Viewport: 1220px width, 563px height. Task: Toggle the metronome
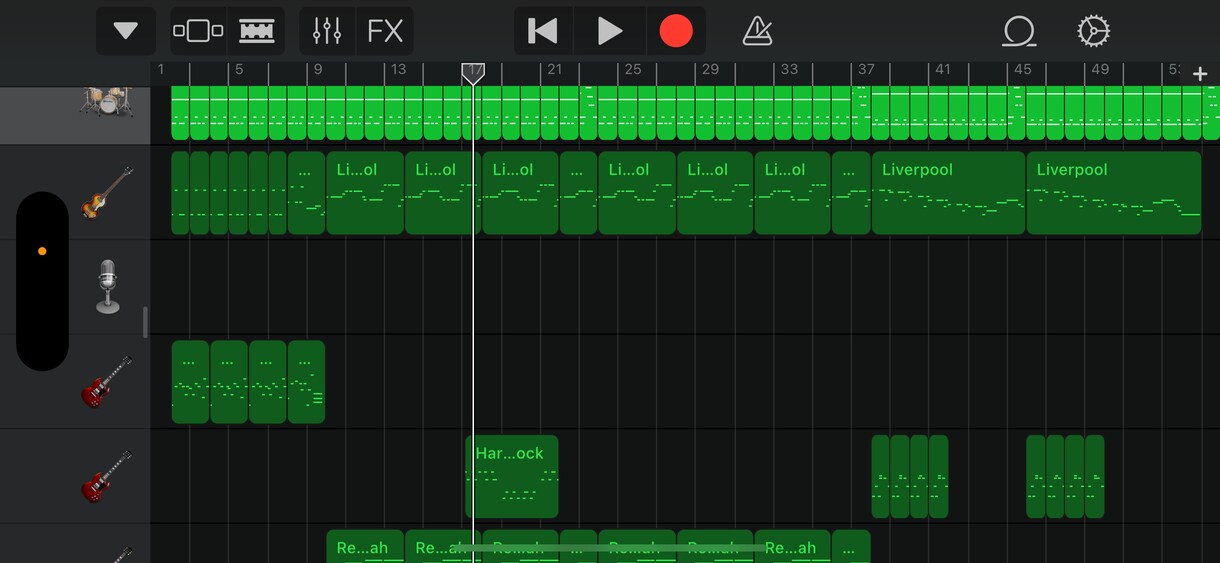[757, 31]
